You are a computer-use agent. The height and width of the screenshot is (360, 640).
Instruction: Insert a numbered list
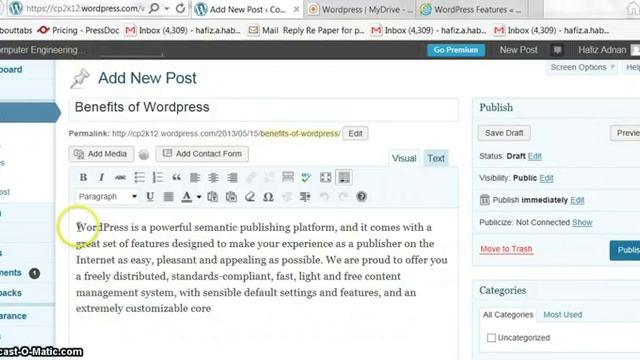pyautogui.click(x=158, y=177)
